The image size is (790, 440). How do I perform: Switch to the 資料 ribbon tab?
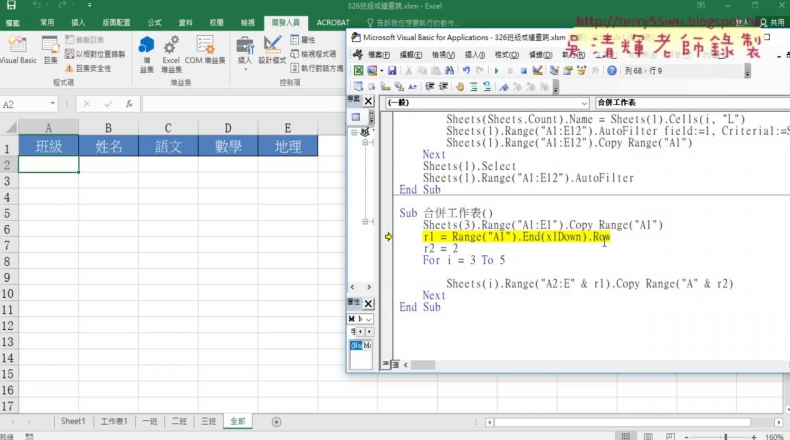(x=185, y=22)
